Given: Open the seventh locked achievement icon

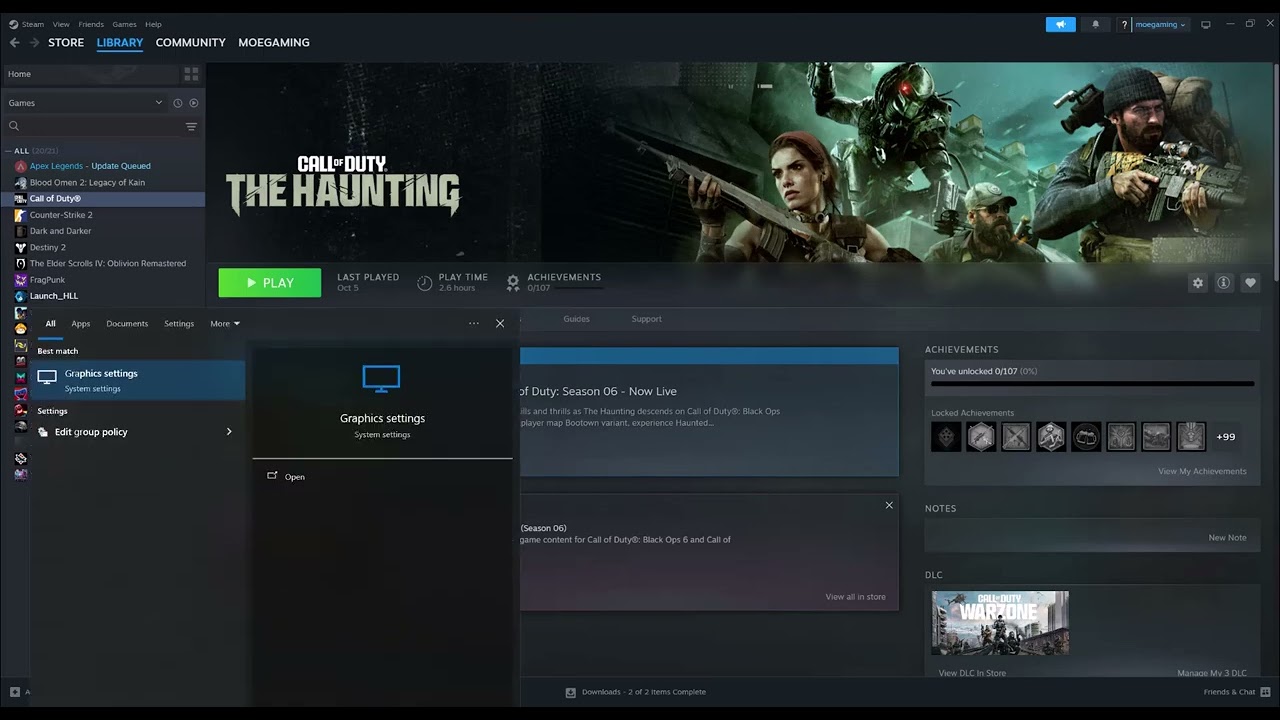Looking at the screenshot, I should [1156, 437].
